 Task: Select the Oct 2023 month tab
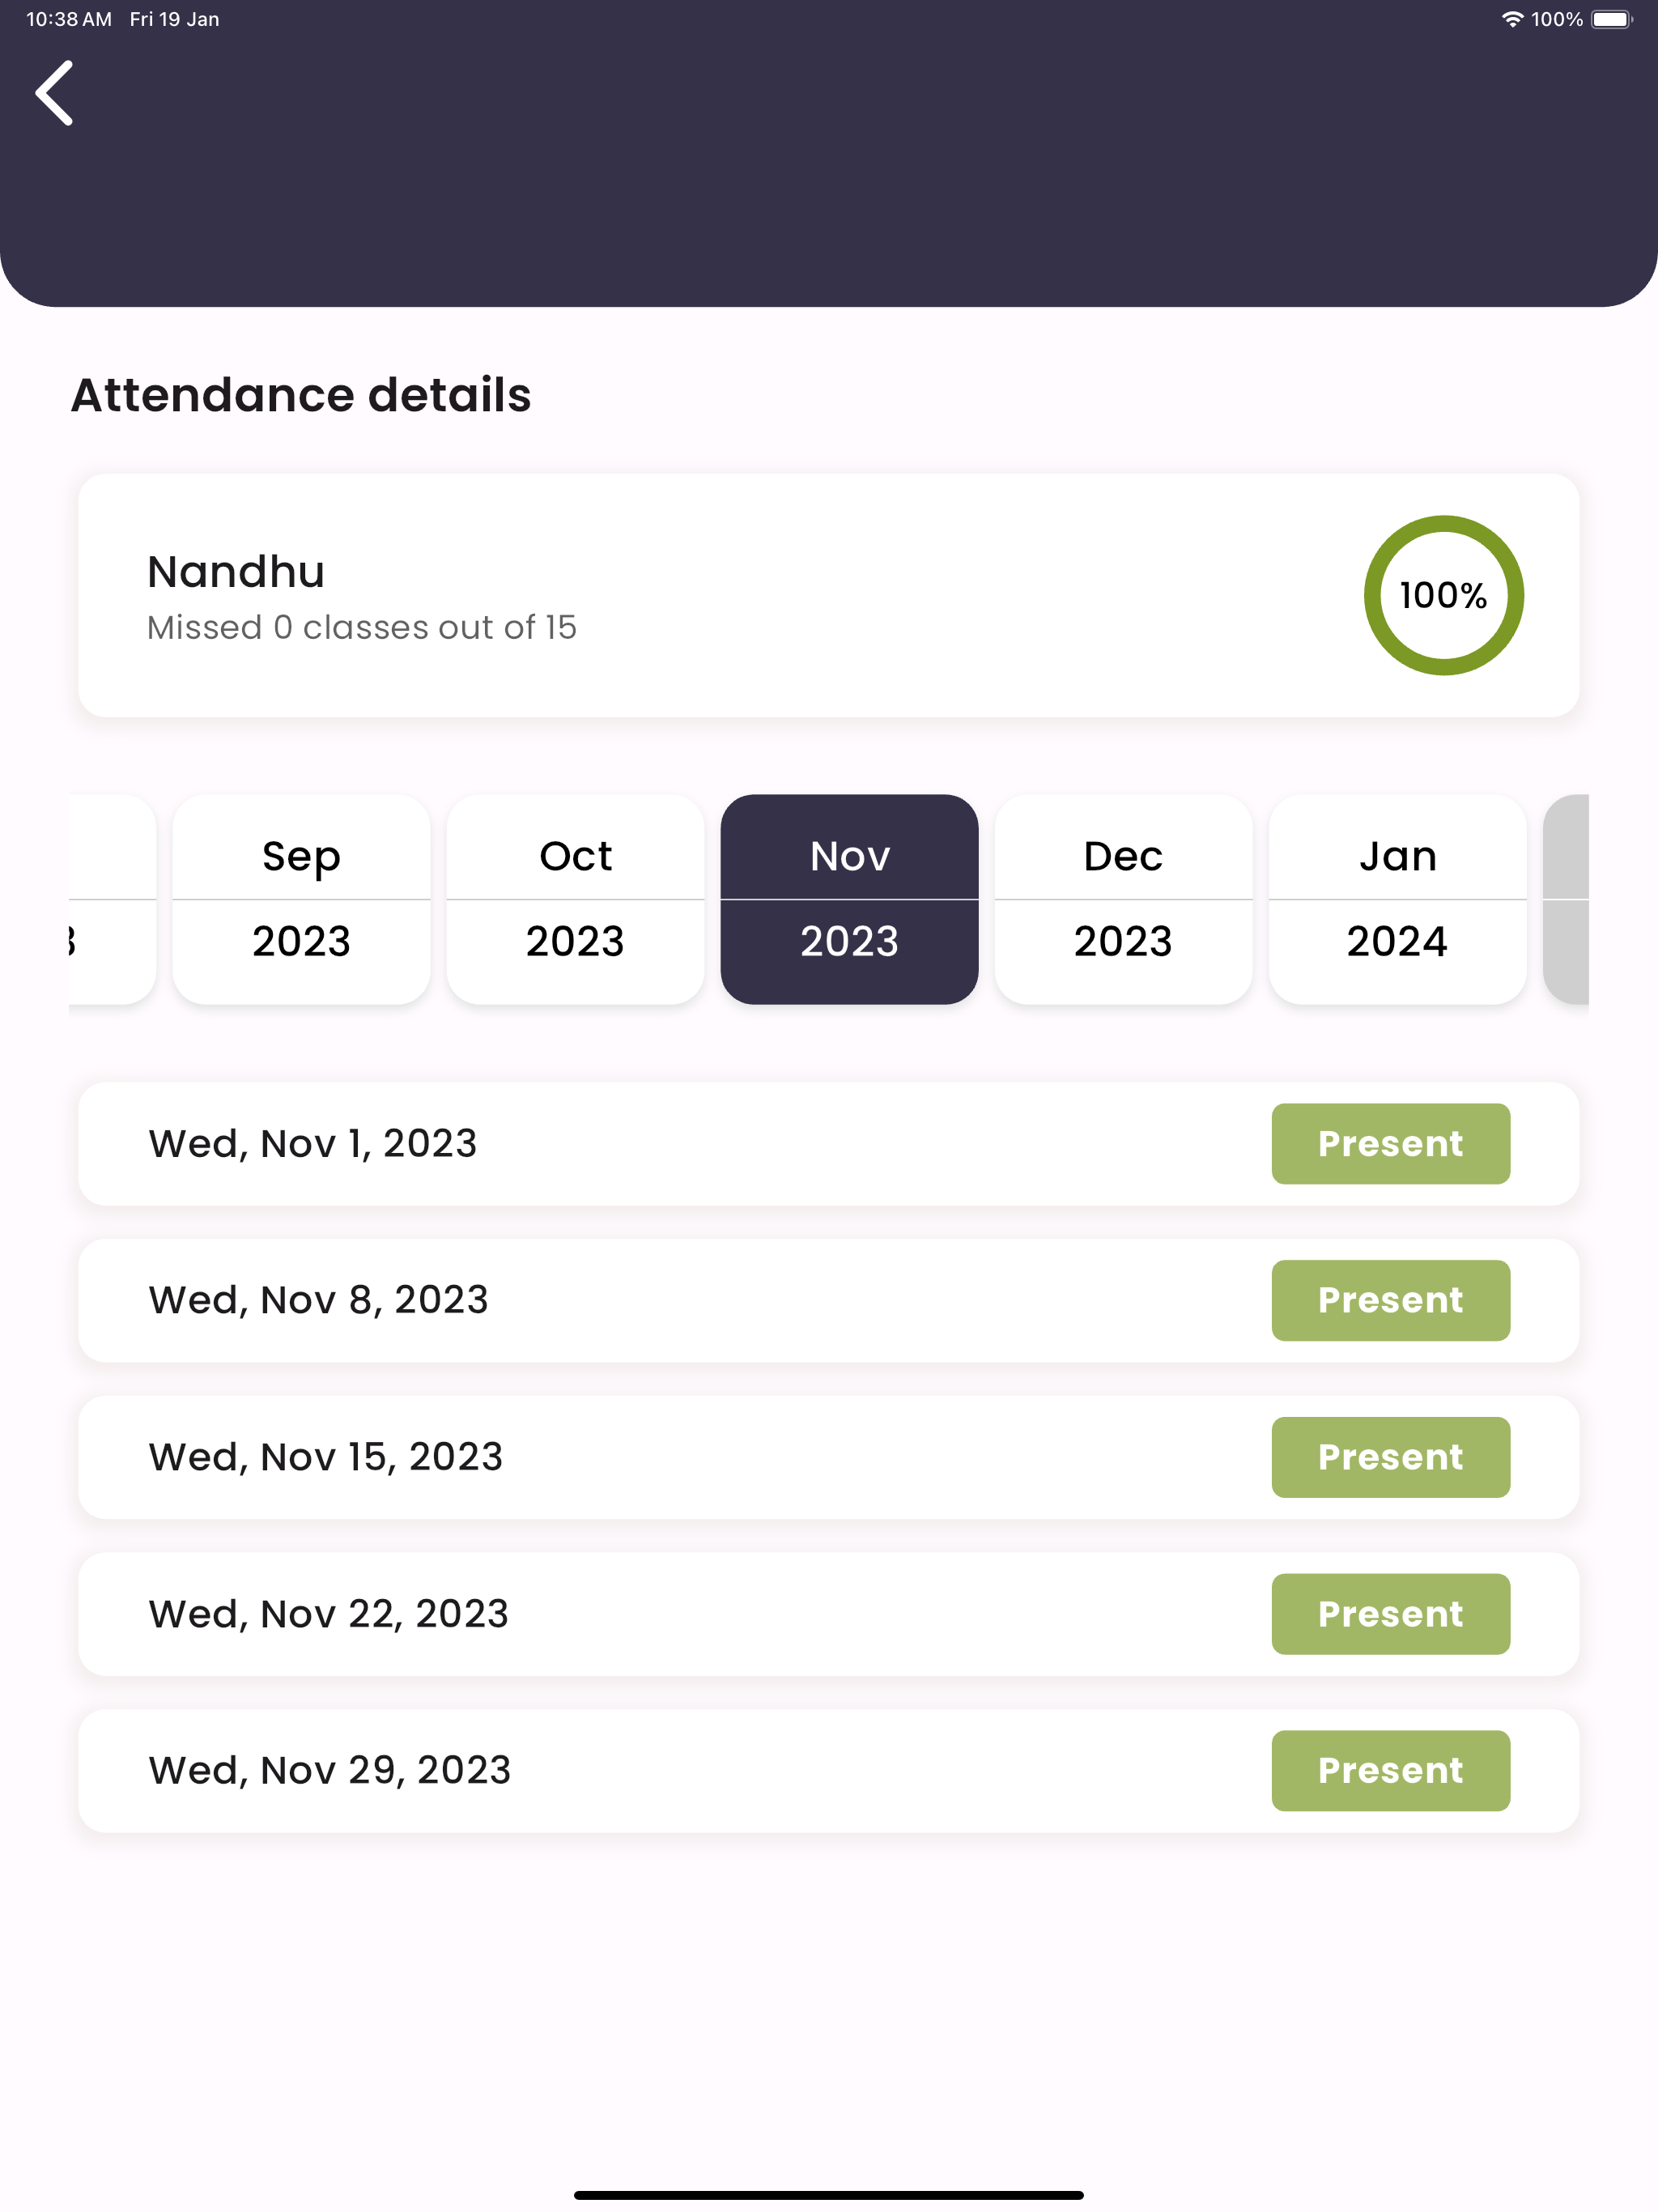575,899
